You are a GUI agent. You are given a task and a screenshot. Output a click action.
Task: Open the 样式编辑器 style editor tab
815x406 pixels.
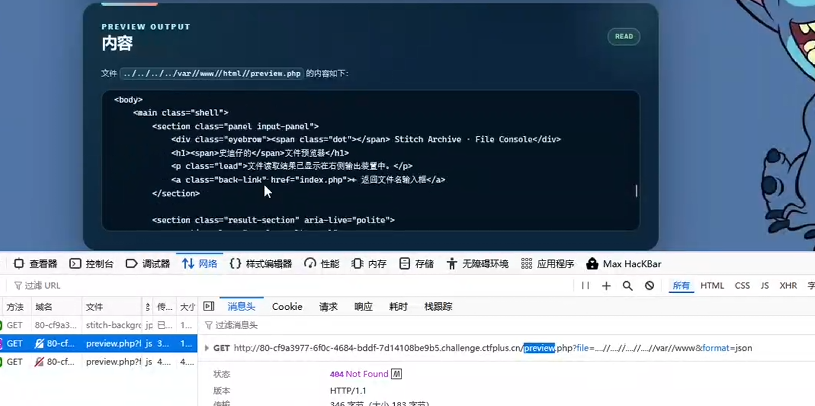(x=261, y=264)
